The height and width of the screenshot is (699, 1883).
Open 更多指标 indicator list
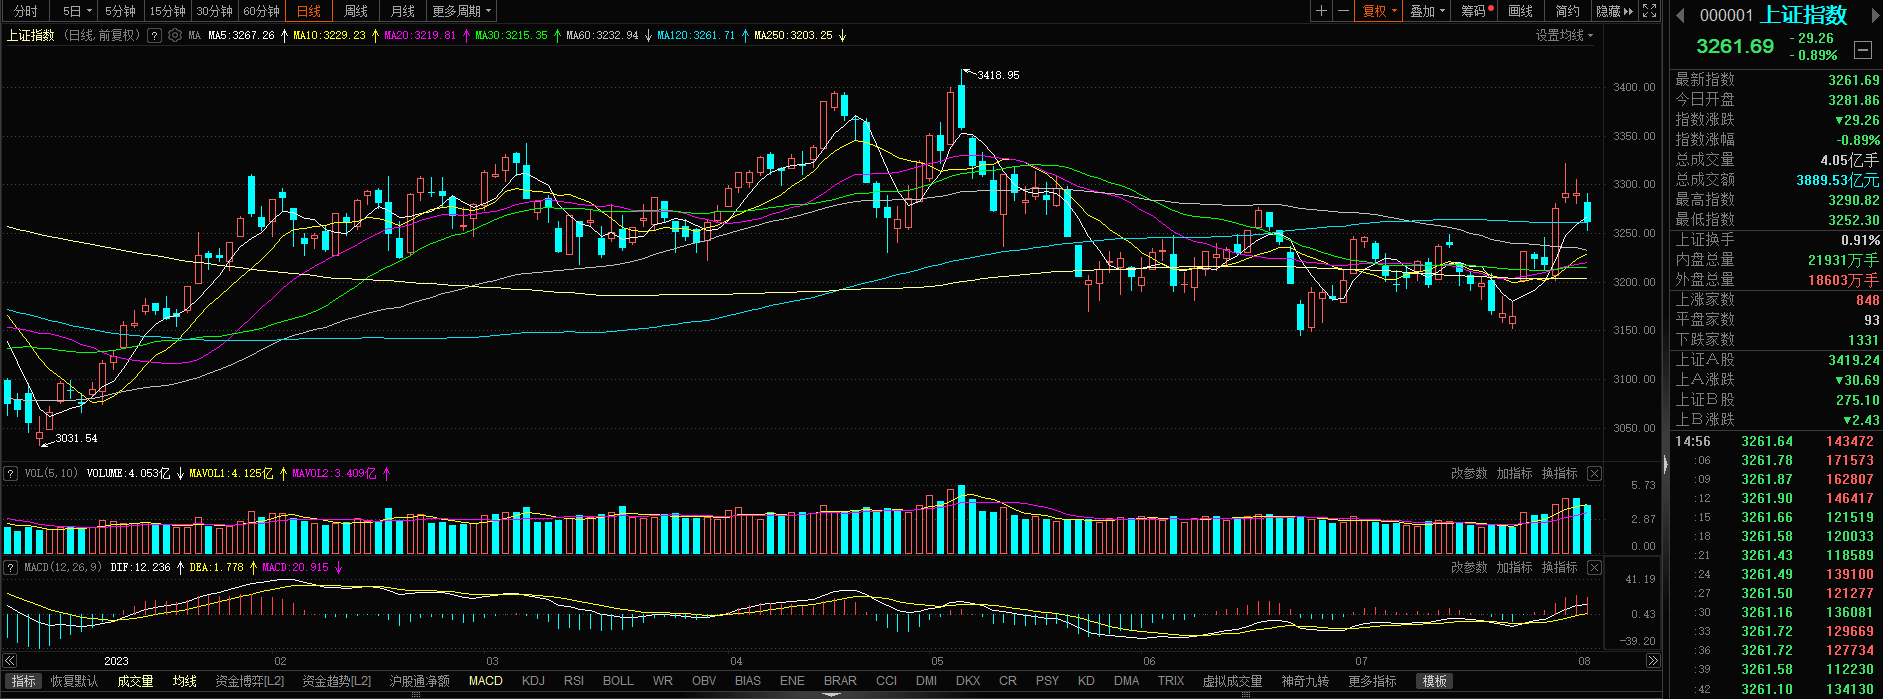coord(1372,681)
